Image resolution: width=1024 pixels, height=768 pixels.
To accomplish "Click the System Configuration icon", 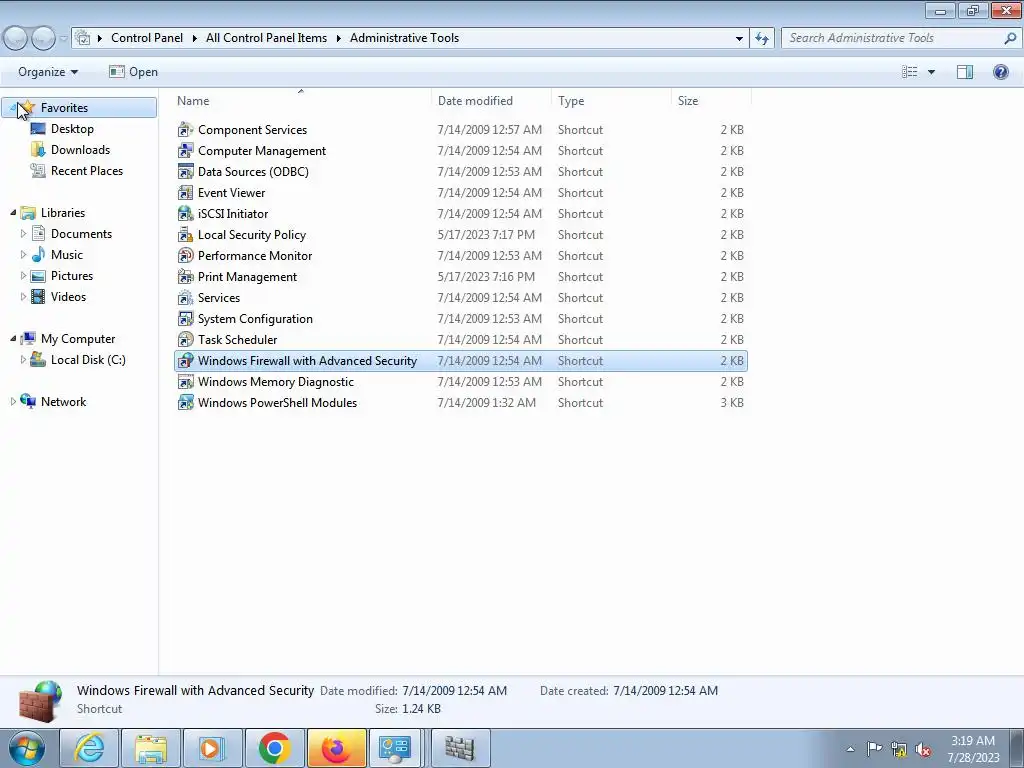I will (x=185, y=319).
